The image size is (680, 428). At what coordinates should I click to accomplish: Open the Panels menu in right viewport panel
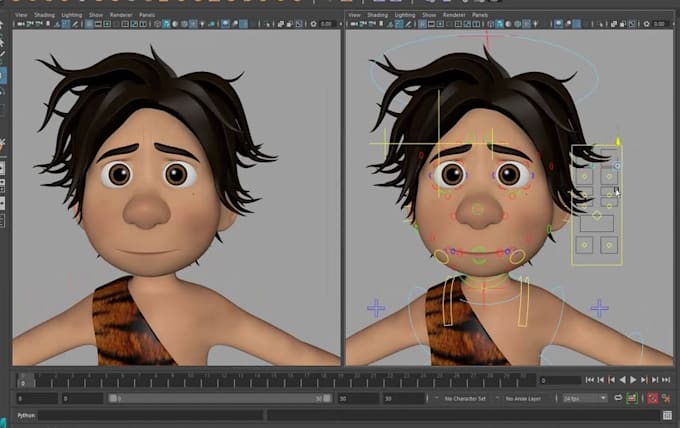(x=480, y=15)
